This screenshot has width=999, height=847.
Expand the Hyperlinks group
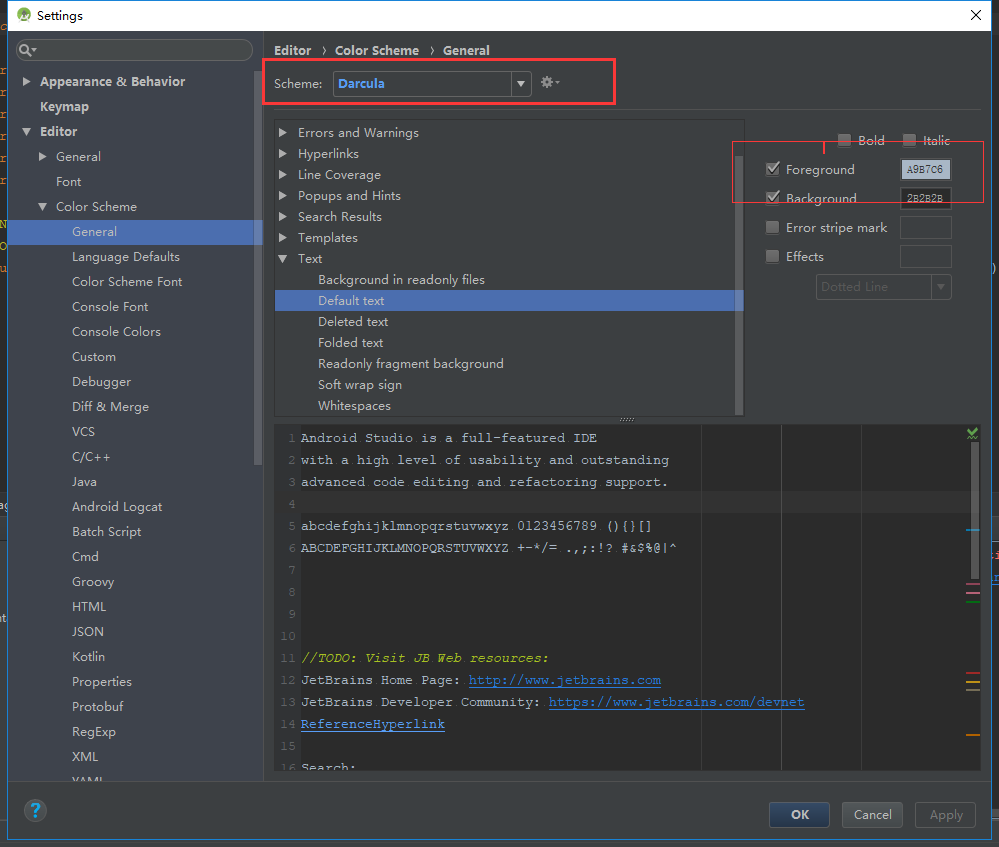point(283,154)
